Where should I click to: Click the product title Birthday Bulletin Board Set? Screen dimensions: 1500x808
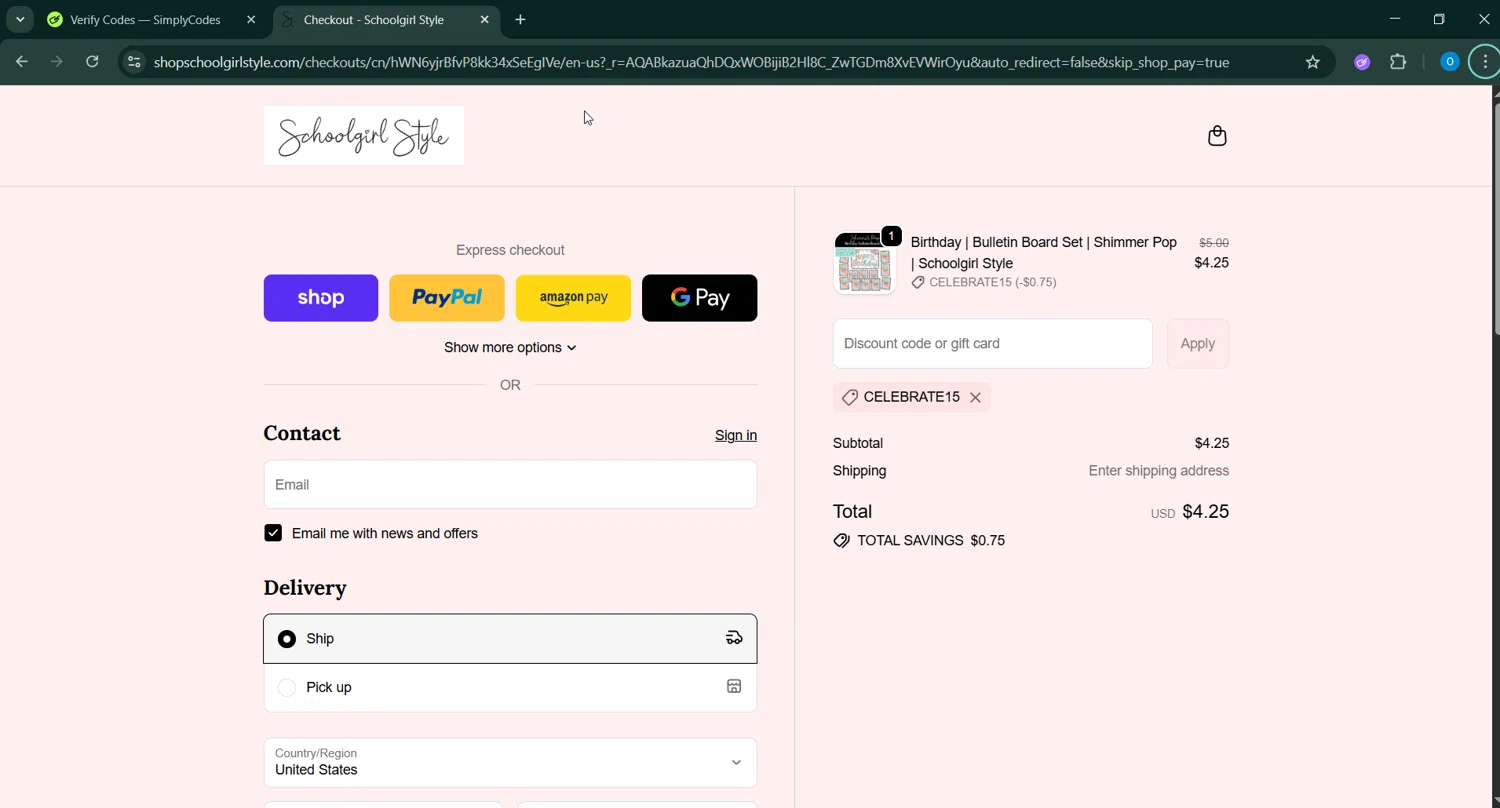1044,253
